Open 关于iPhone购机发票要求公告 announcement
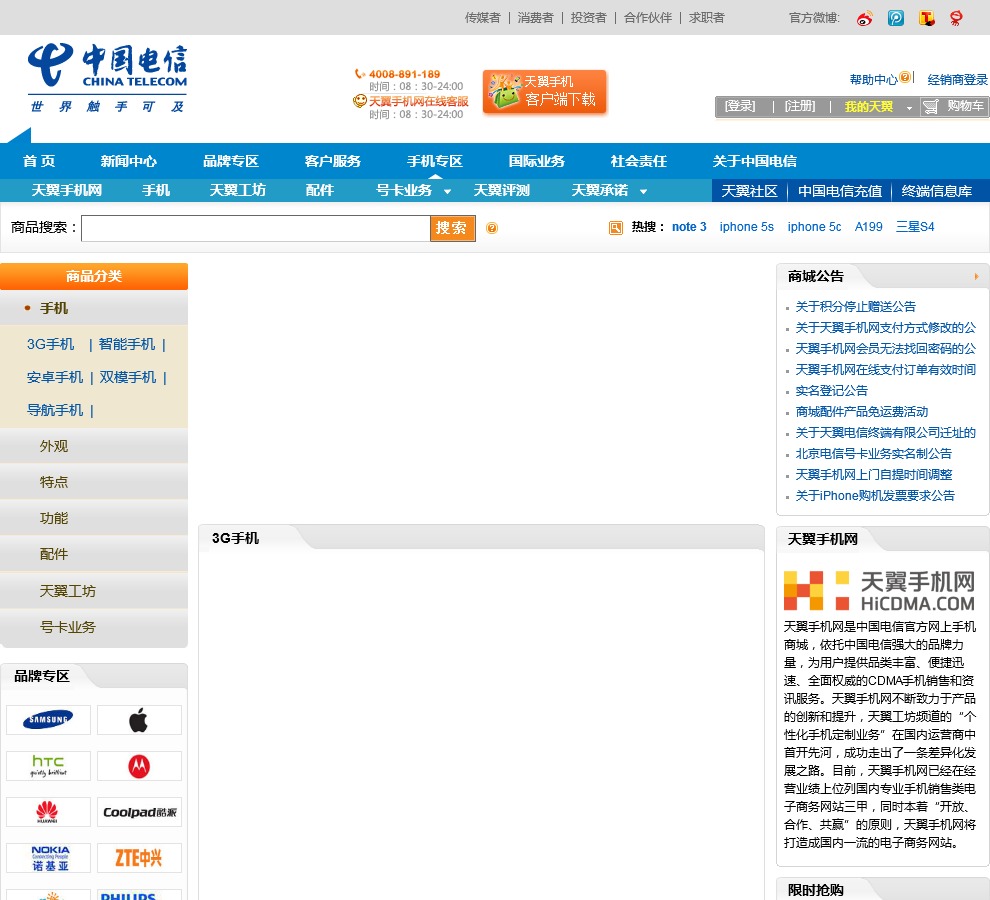The height and width of the screenshot is (900, 990). pyautogui.click(x=874, y=496)
